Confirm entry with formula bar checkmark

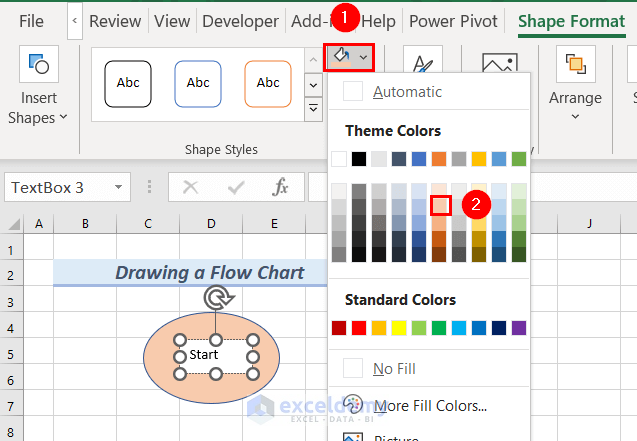point(236,187)
